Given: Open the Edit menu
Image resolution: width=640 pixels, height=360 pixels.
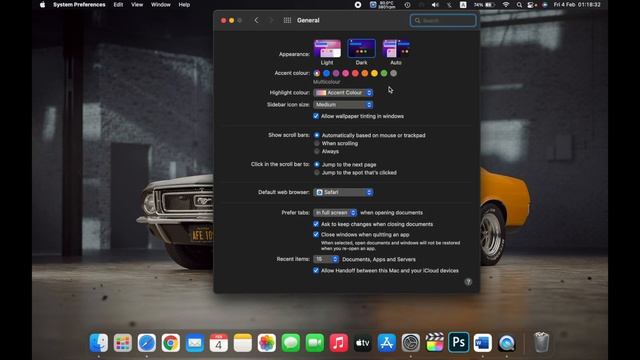Looking at the screenshot, I should [x=118, y=5].
